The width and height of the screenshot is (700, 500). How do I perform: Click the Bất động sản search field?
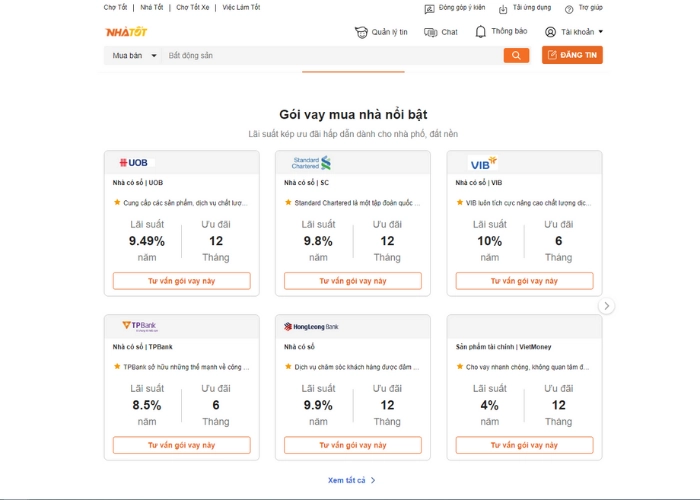click(330, 55)
